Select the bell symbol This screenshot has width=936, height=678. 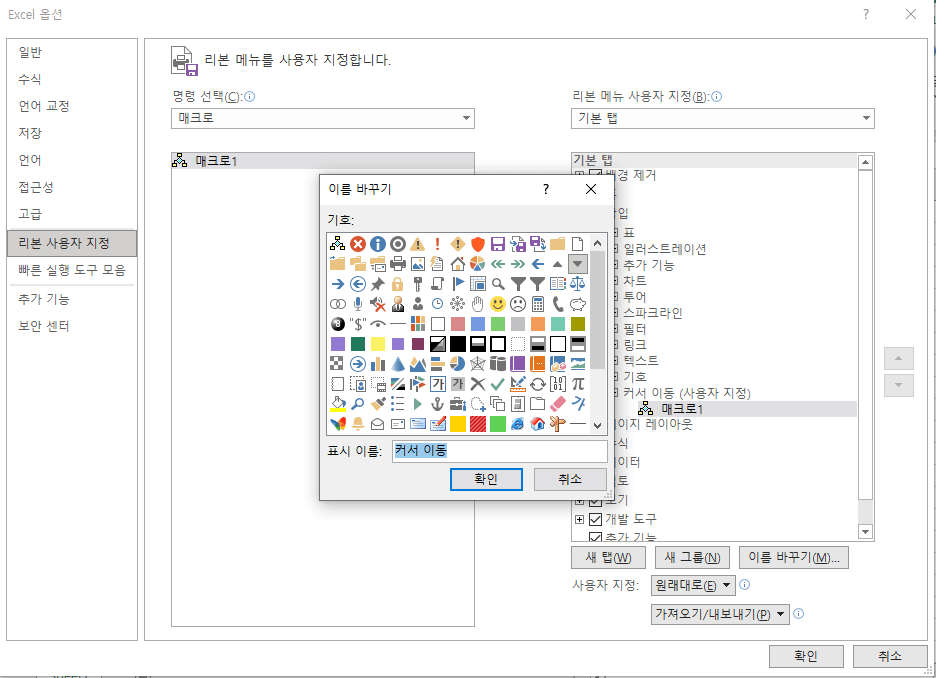[x=358, y=424]
